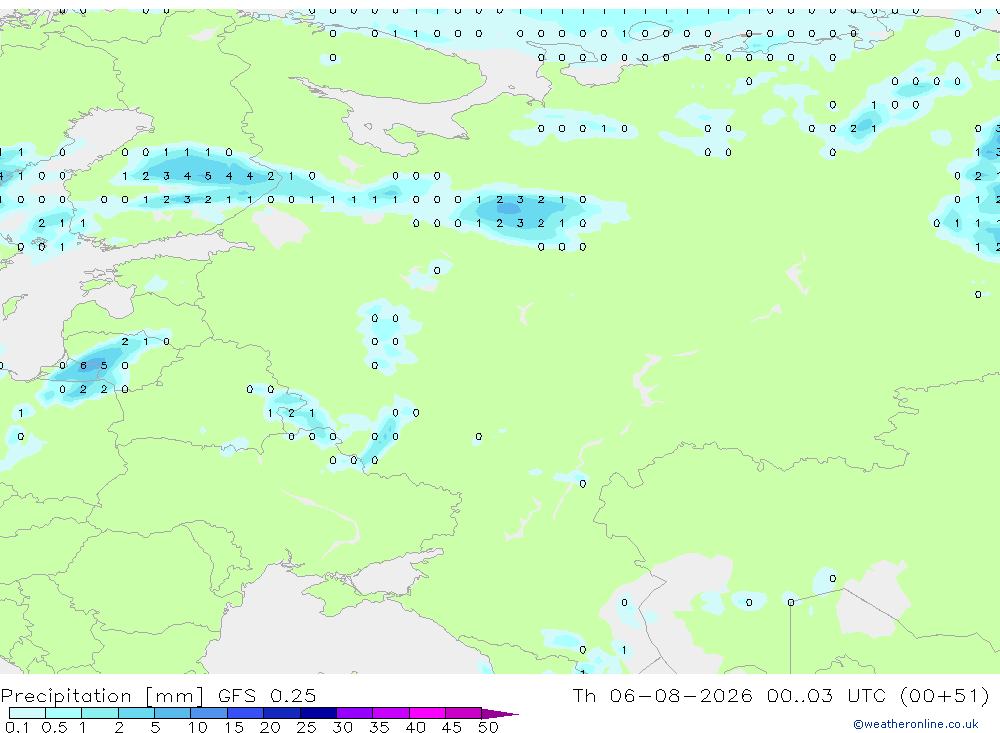The width and height of the screenshot is (1000, 733).
Task: Select the 45–50 mm dark magenta swatch
Action: click(x=464, y=713)
